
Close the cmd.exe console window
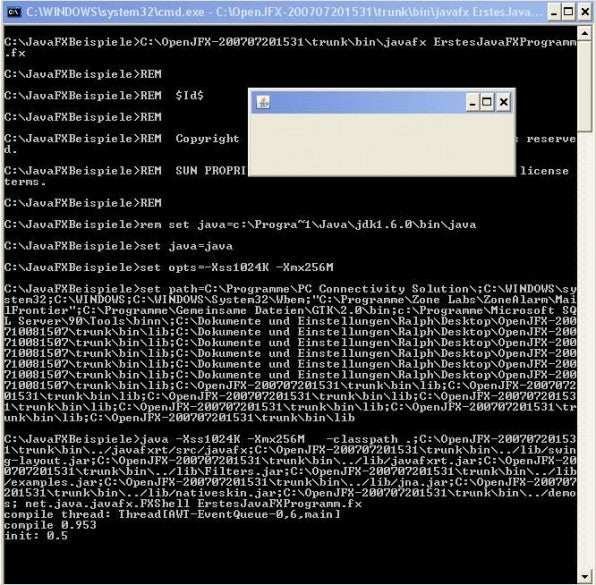tap(585, 12)
